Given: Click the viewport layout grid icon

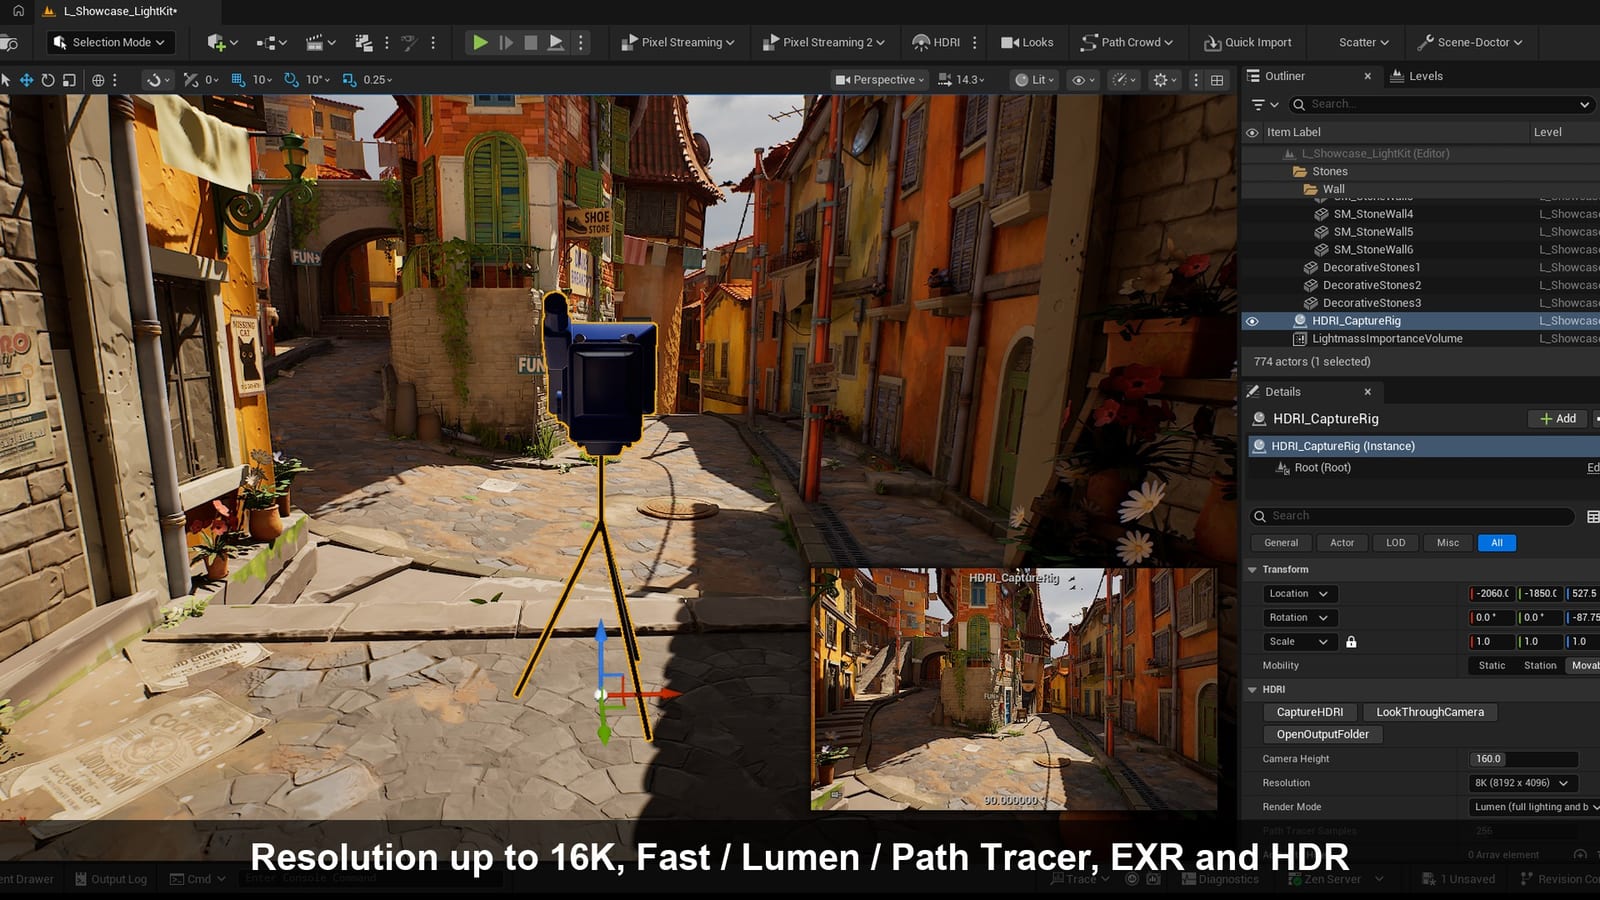Looking at the screenshot, I should [1217, 80].
